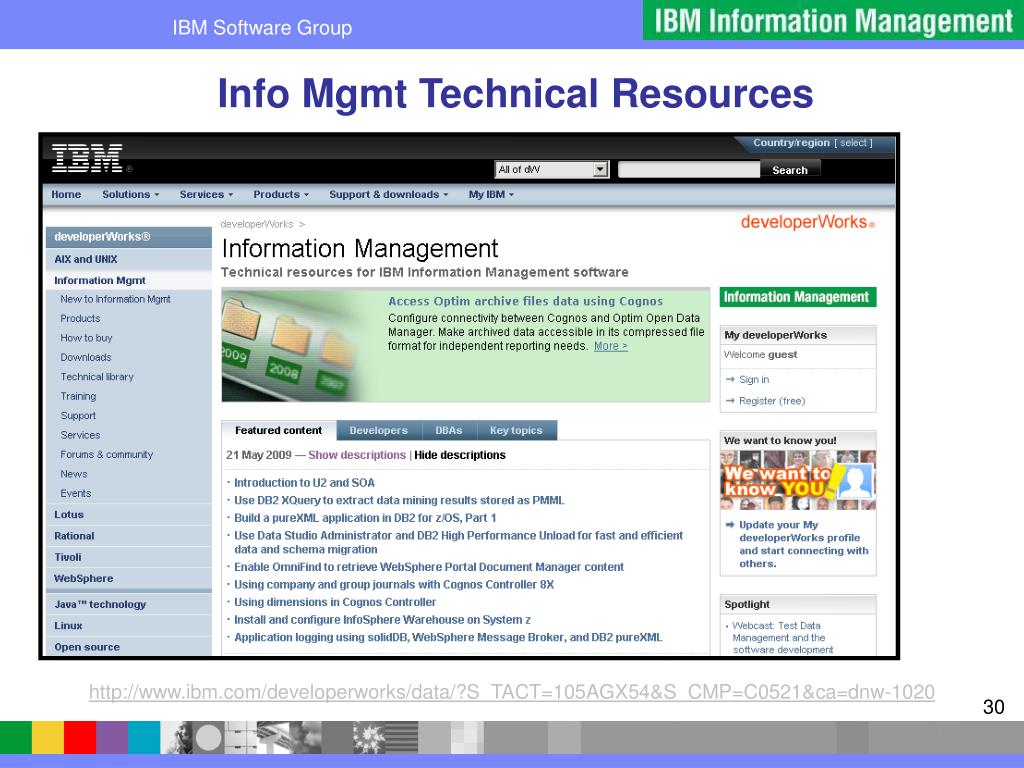Viewport: 1024px width, 768px height.
Task: Open 'Enable OmniFind to retrieve WebSphere Portal' article
Action: coord(429,568)
